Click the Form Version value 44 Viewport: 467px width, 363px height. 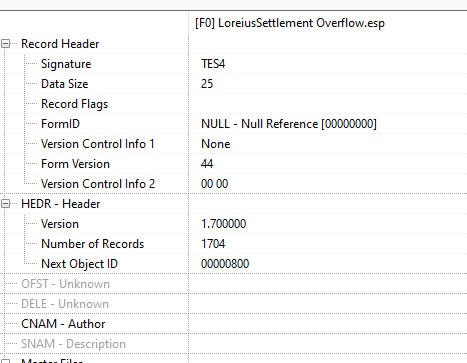(207, 164)
